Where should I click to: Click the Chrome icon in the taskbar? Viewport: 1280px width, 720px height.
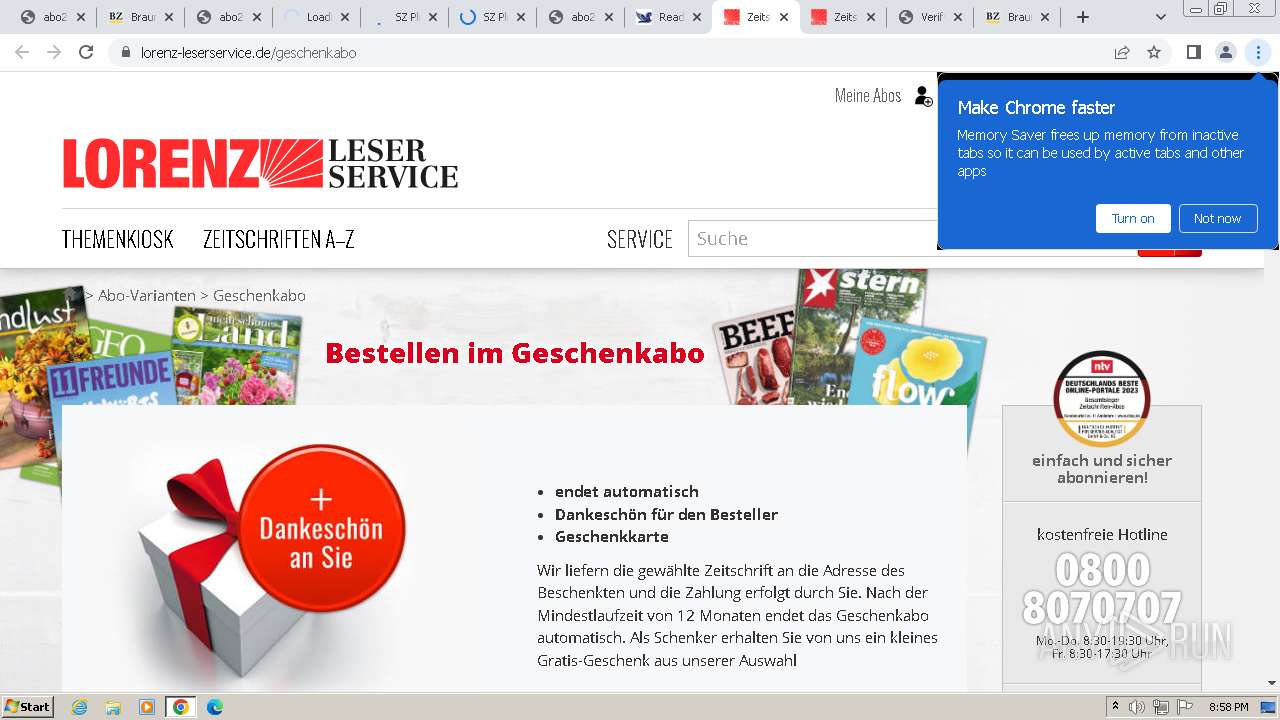click(181, 707)
